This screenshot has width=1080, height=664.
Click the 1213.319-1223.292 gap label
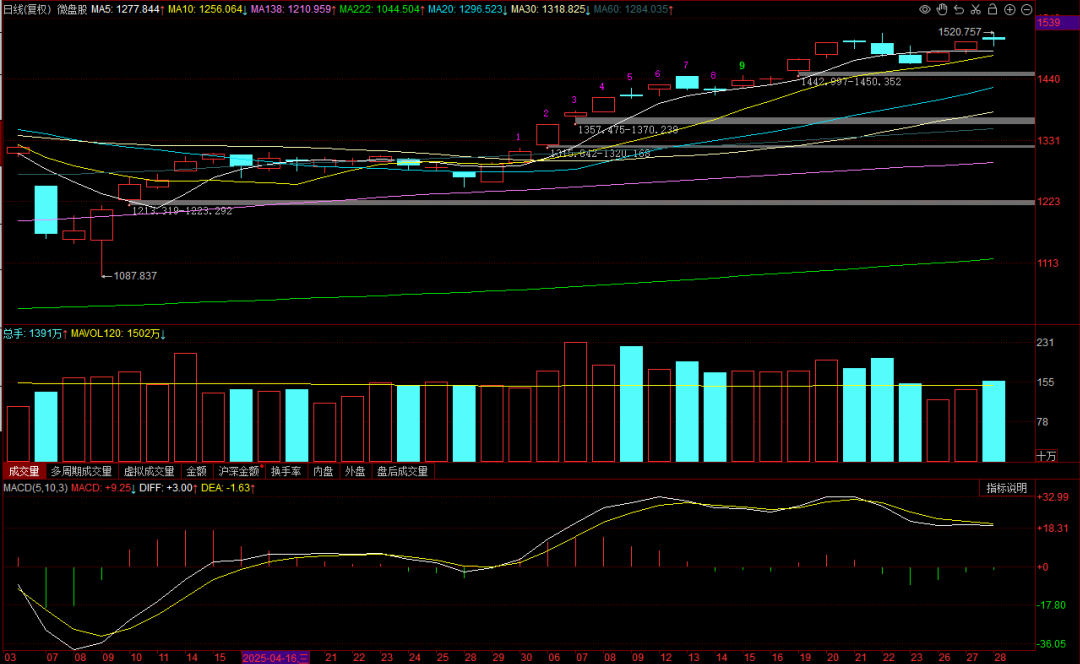click(x=182, y=211)
